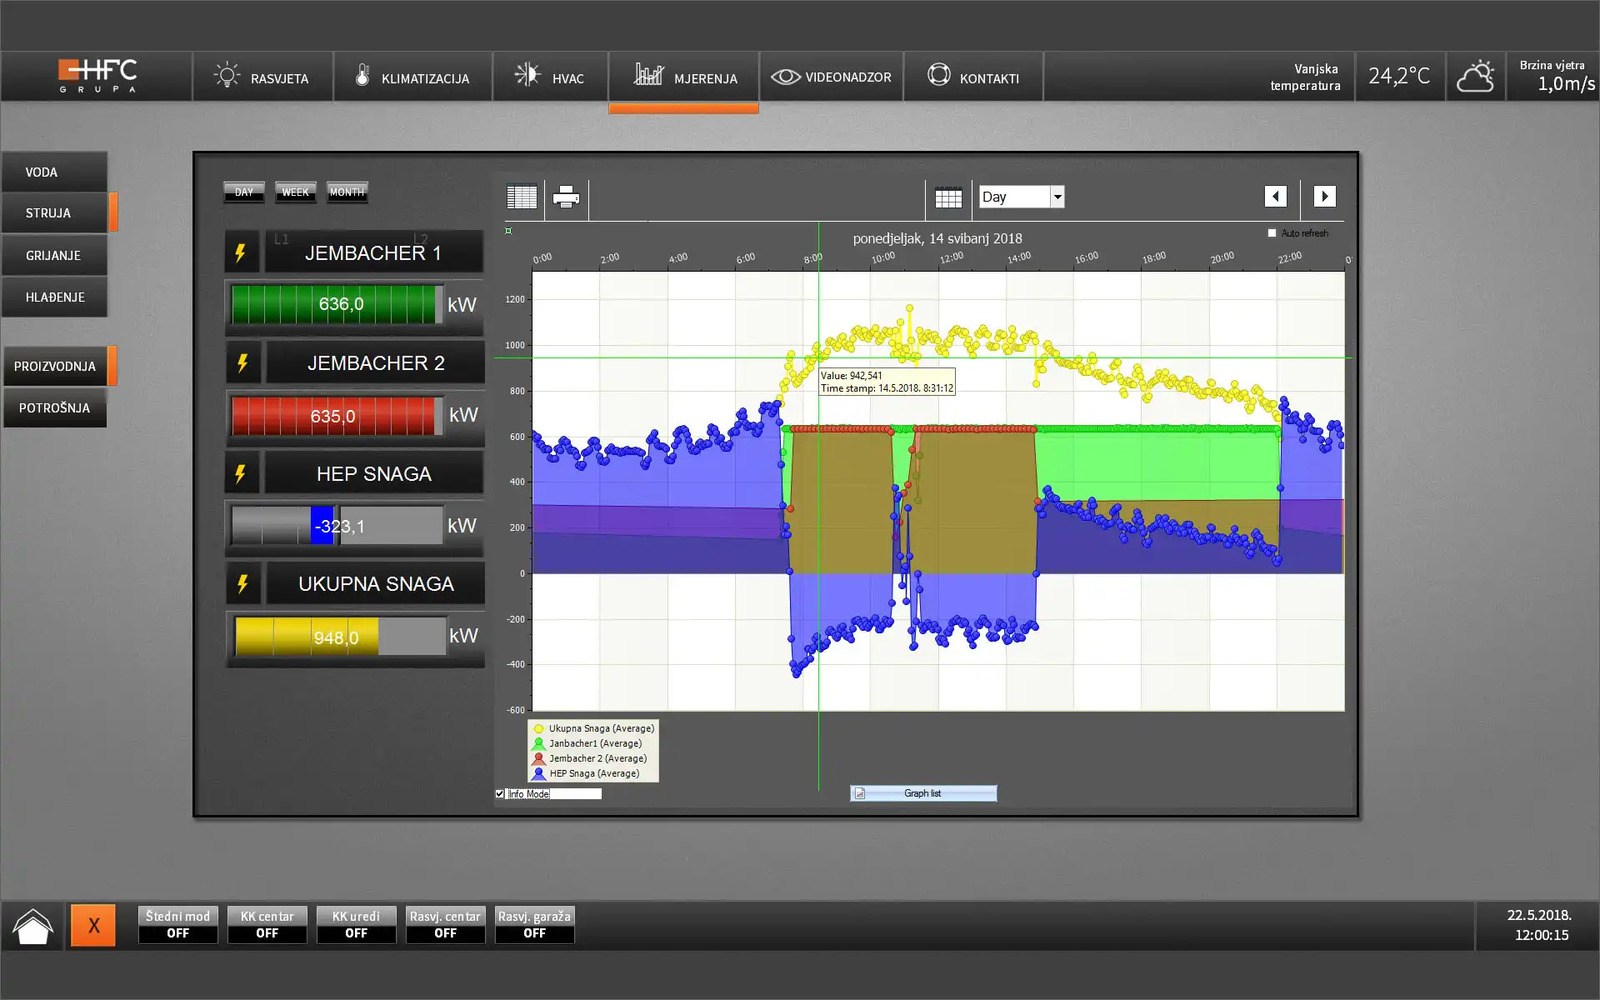This screenshot has width=1600, height=1000.
Task: Open the VIDEONADZOR tab
Action: click(x=832, y=77)
